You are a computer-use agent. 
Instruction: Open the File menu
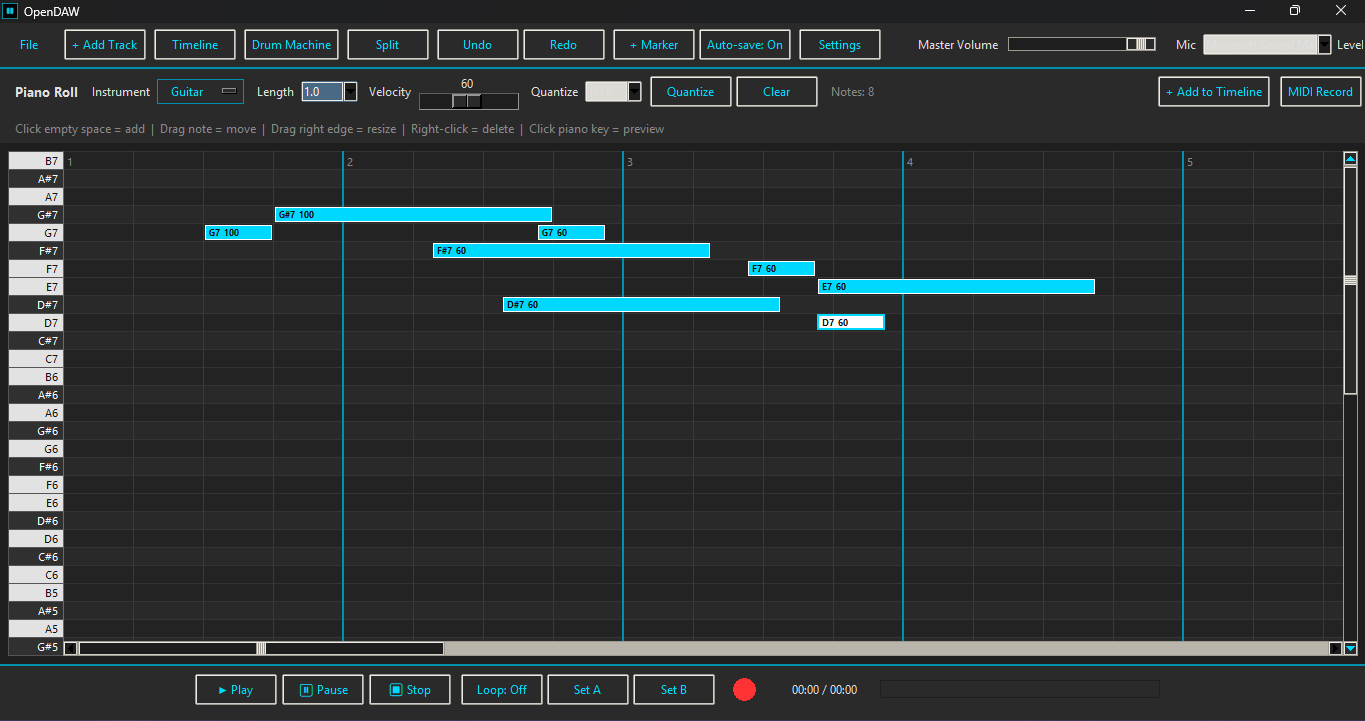pos(29,45)
